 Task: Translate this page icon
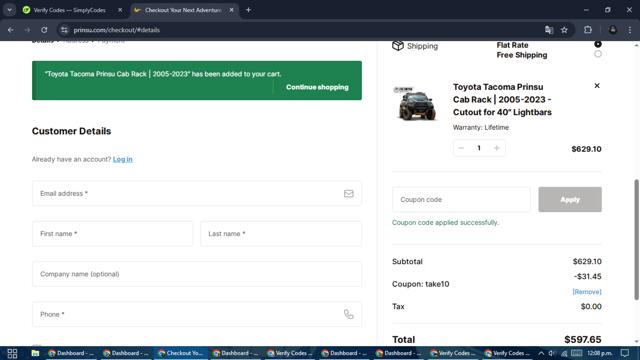(x=549, y=30)
